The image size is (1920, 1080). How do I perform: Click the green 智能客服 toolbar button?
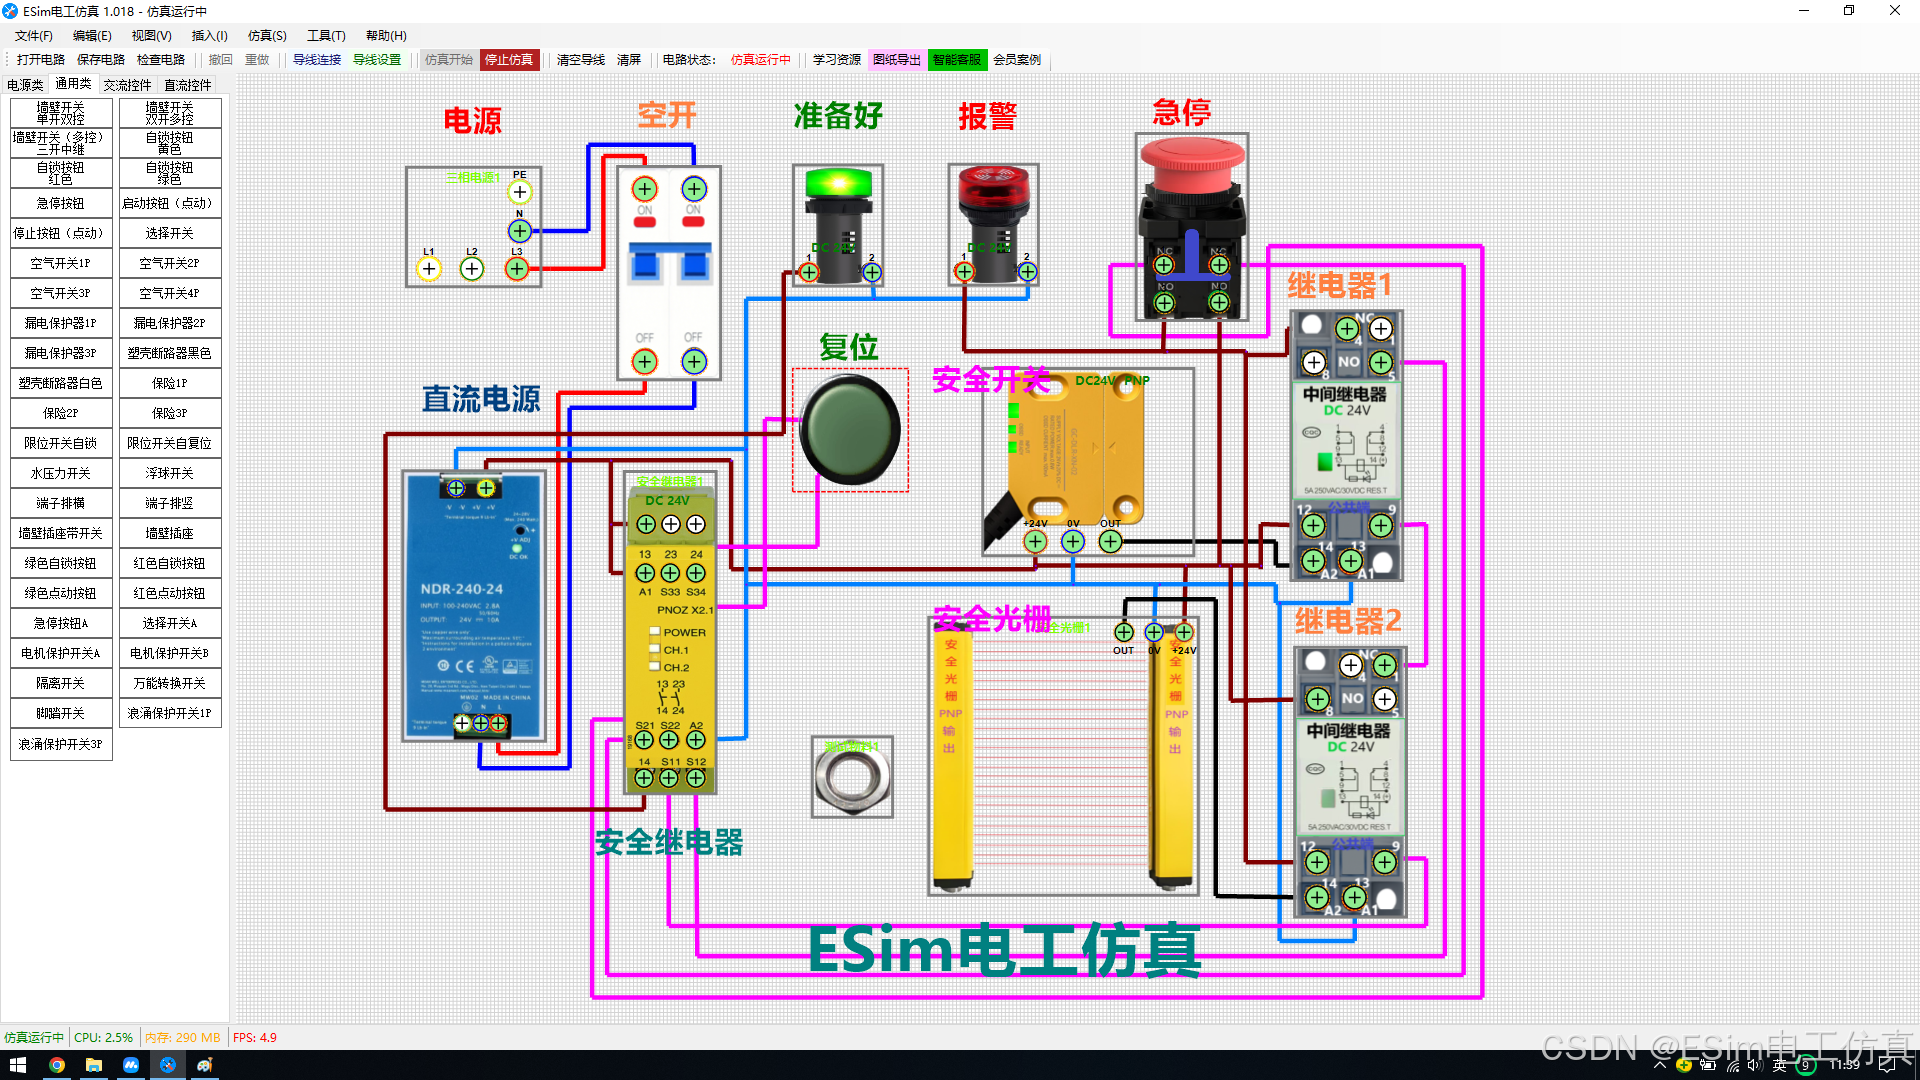click(956, 60)
